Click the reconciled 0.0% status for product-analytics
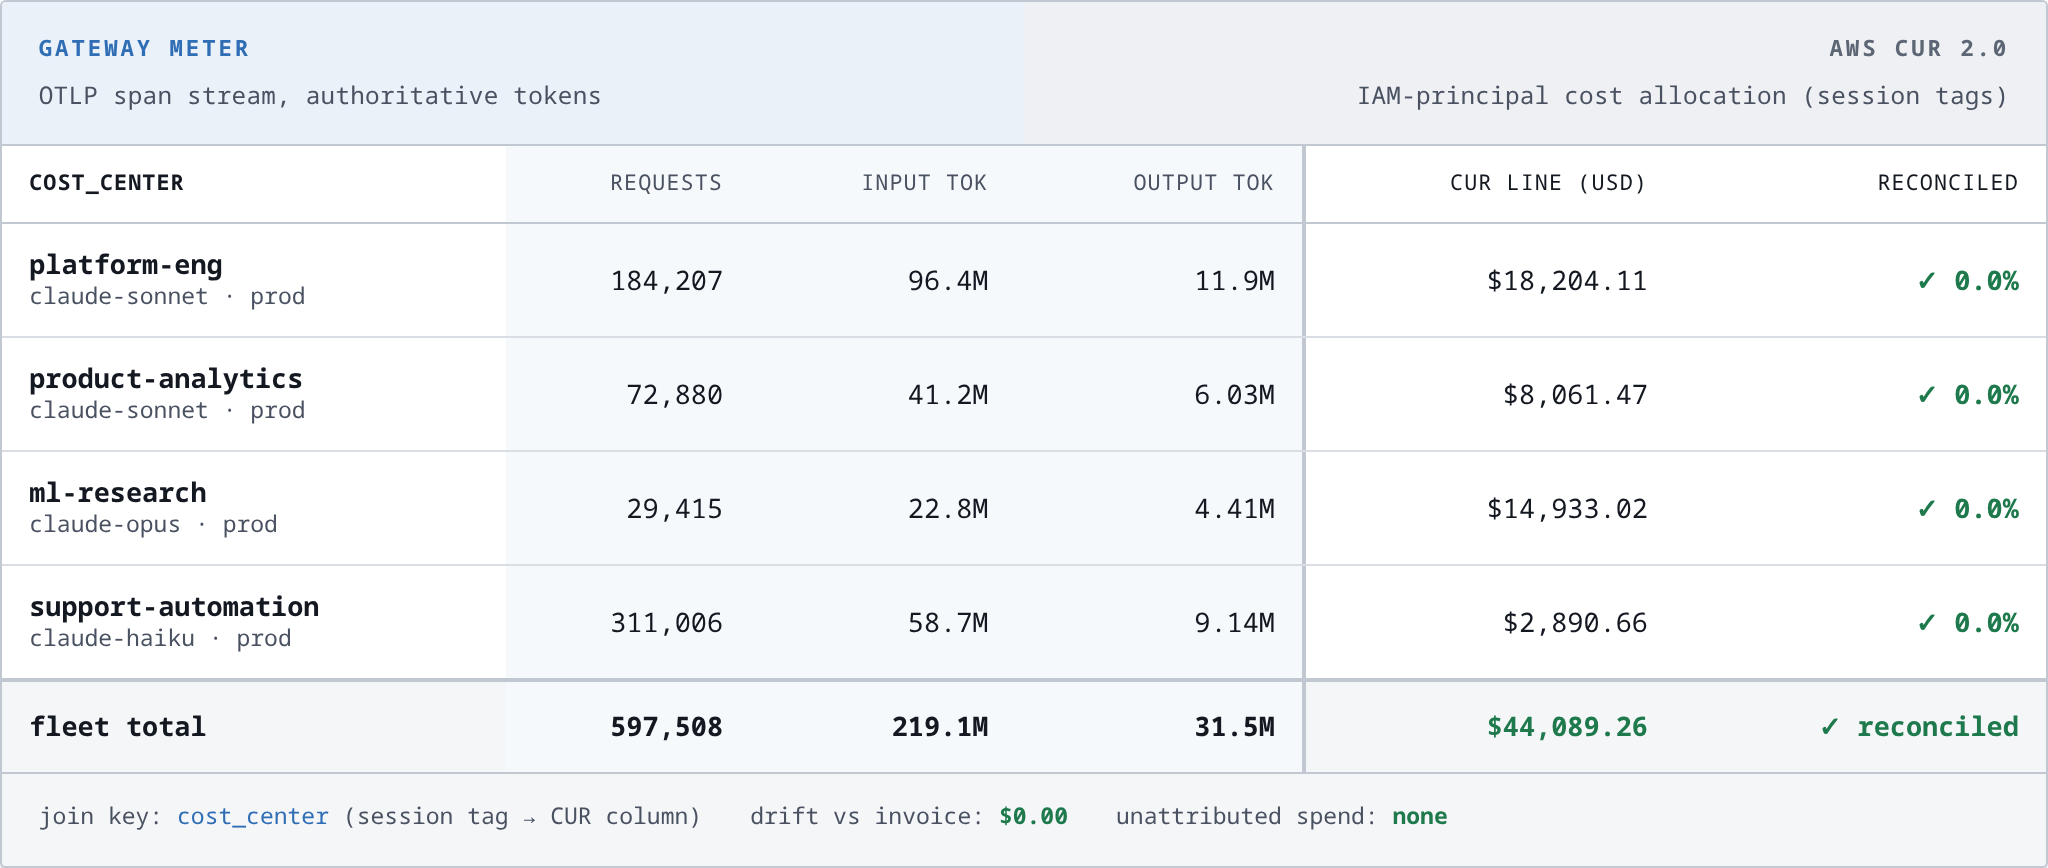Viewport: 2048px width, 868px height. coord(1968,395)
